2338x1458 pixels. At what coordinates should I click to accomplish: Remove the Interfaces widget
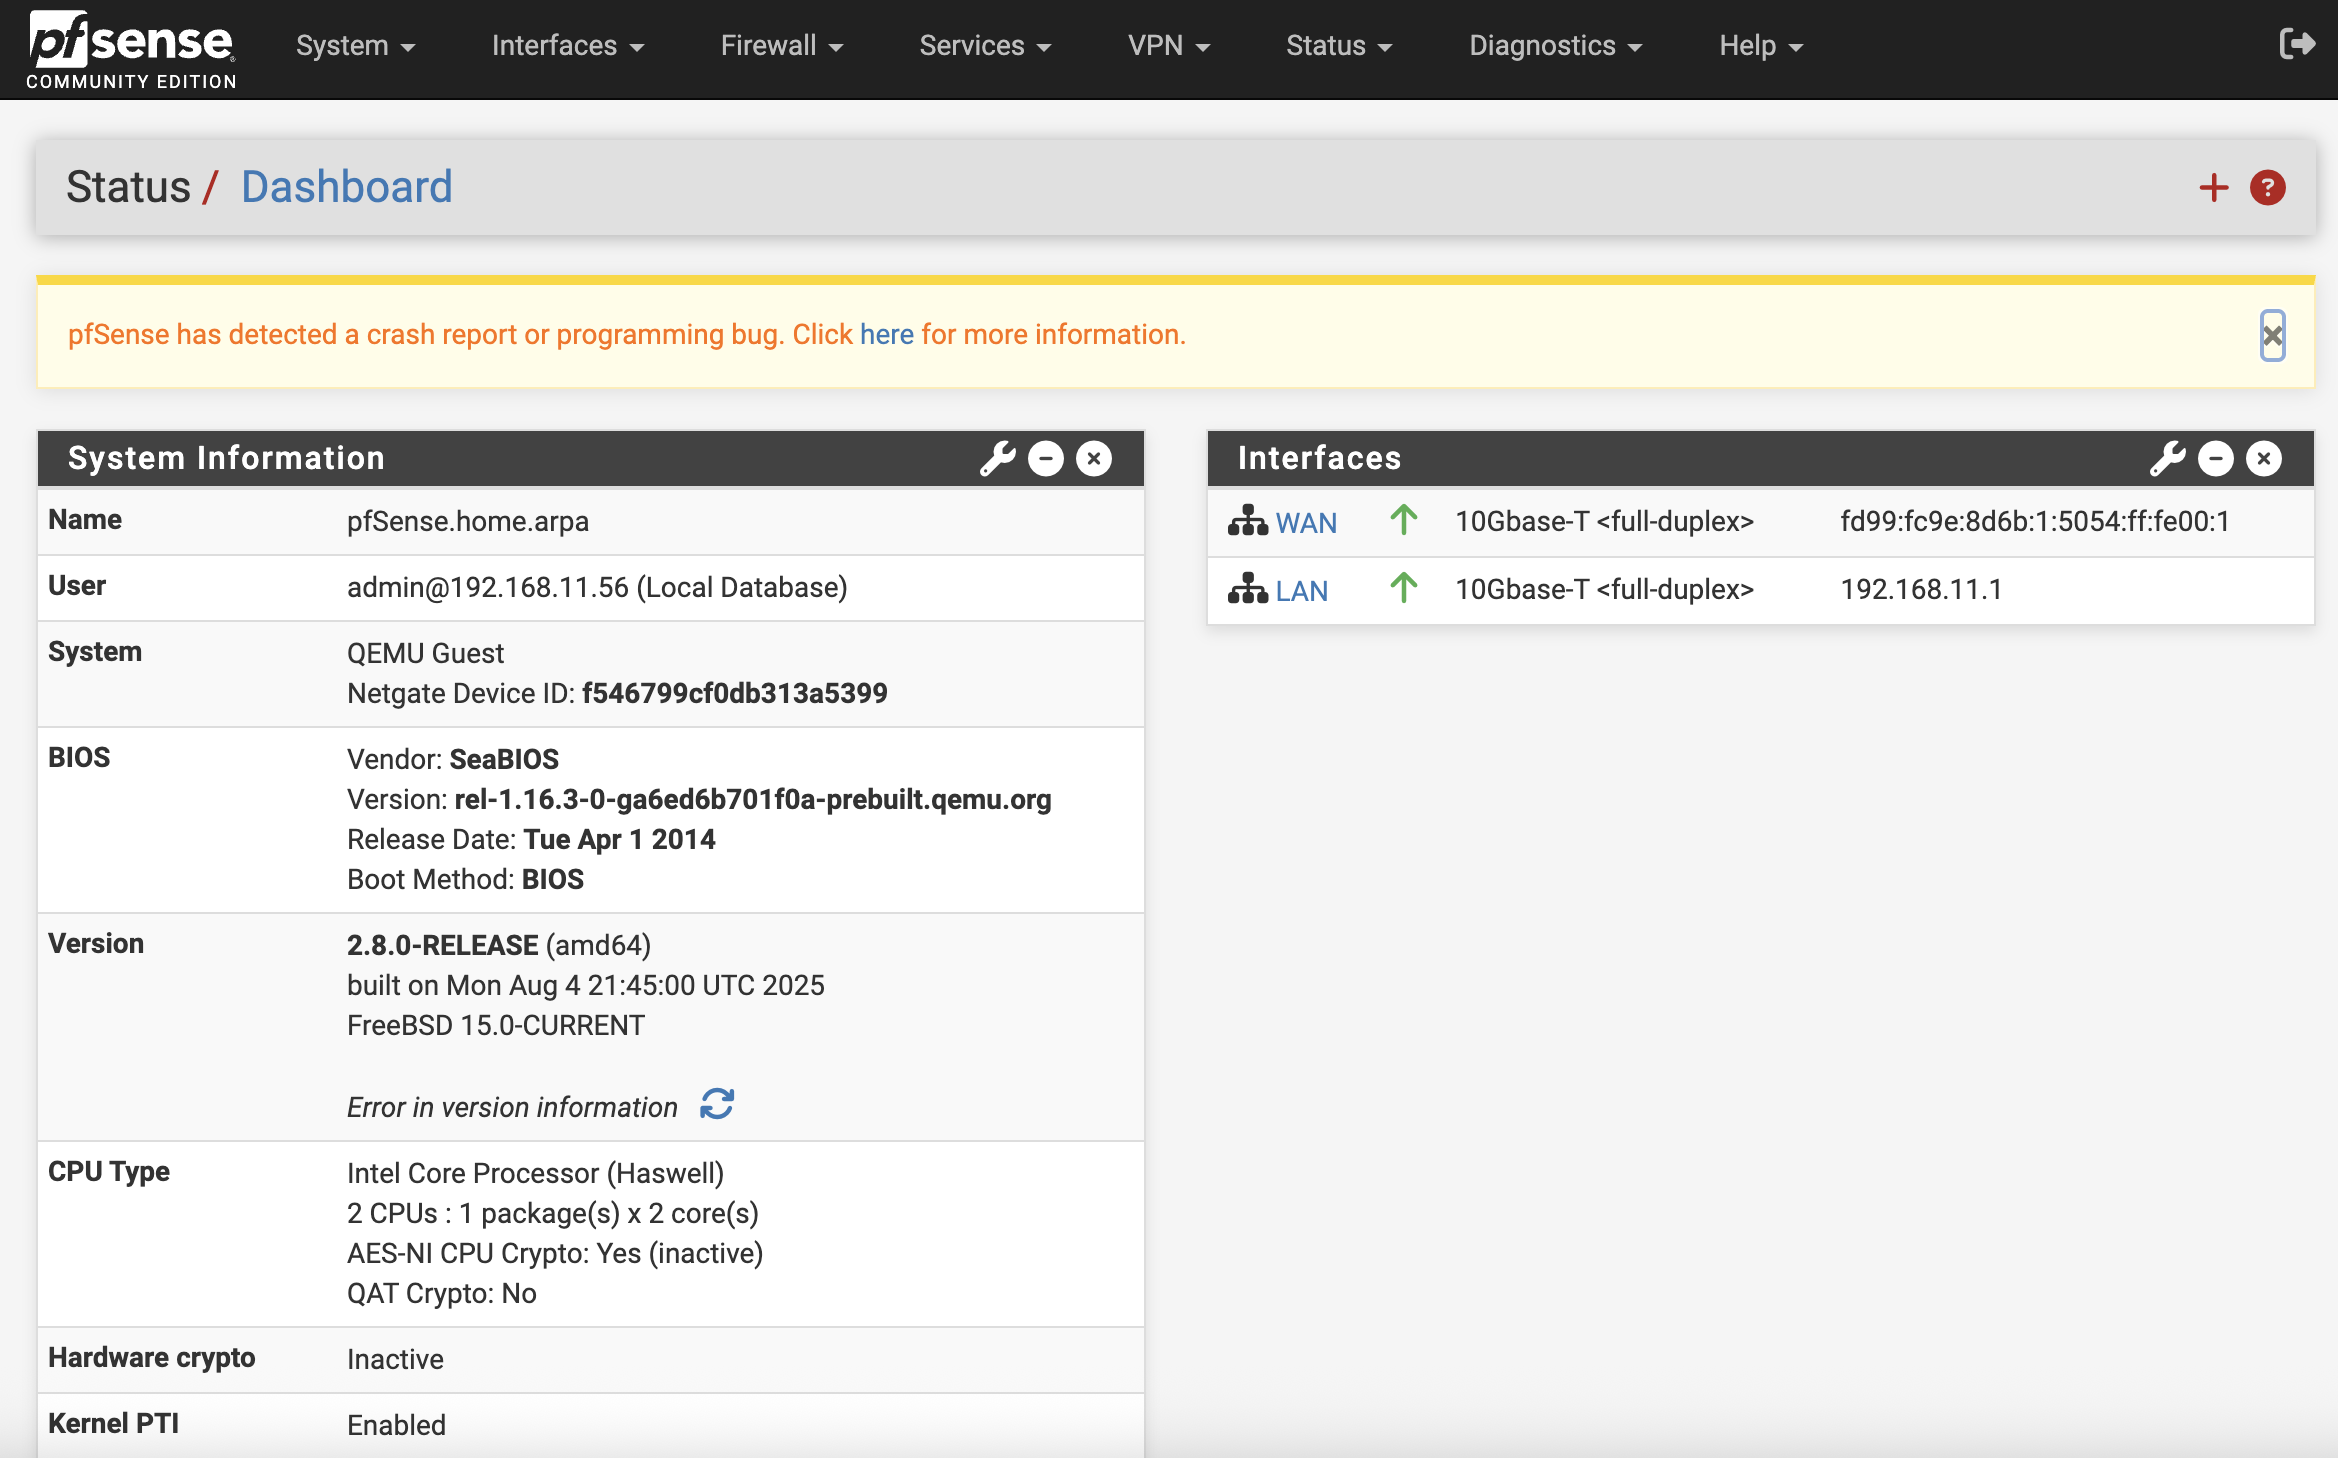[2264, 459]
